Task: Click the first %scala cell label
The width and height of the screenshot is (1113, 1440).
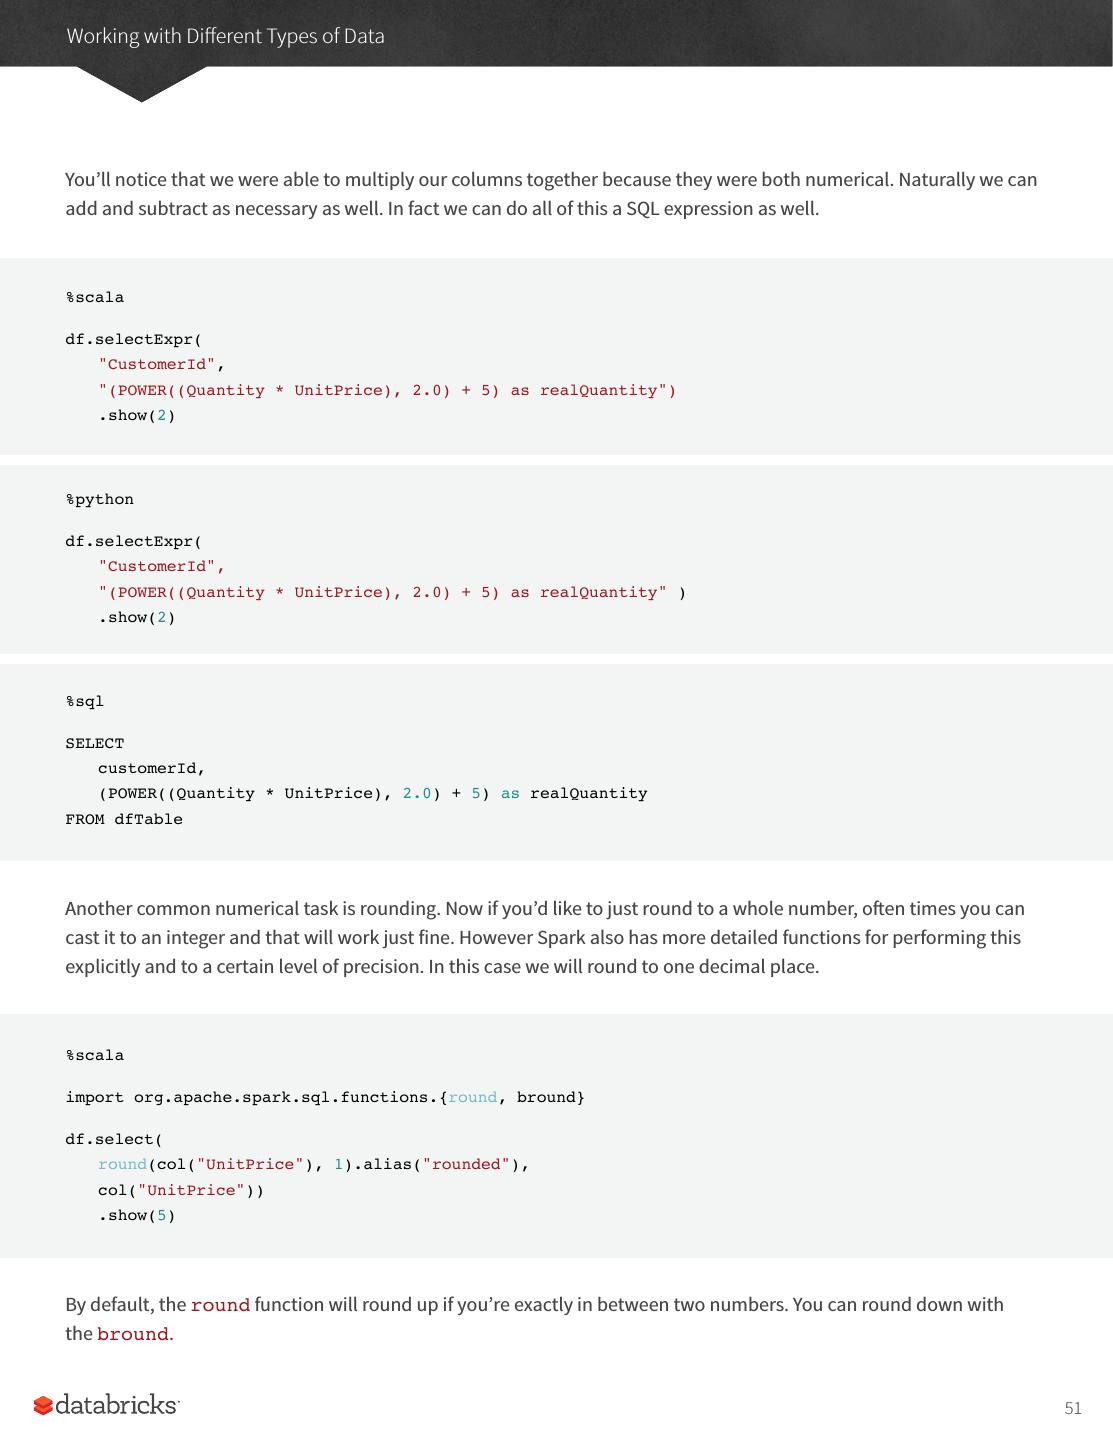Action: [95, 297]
